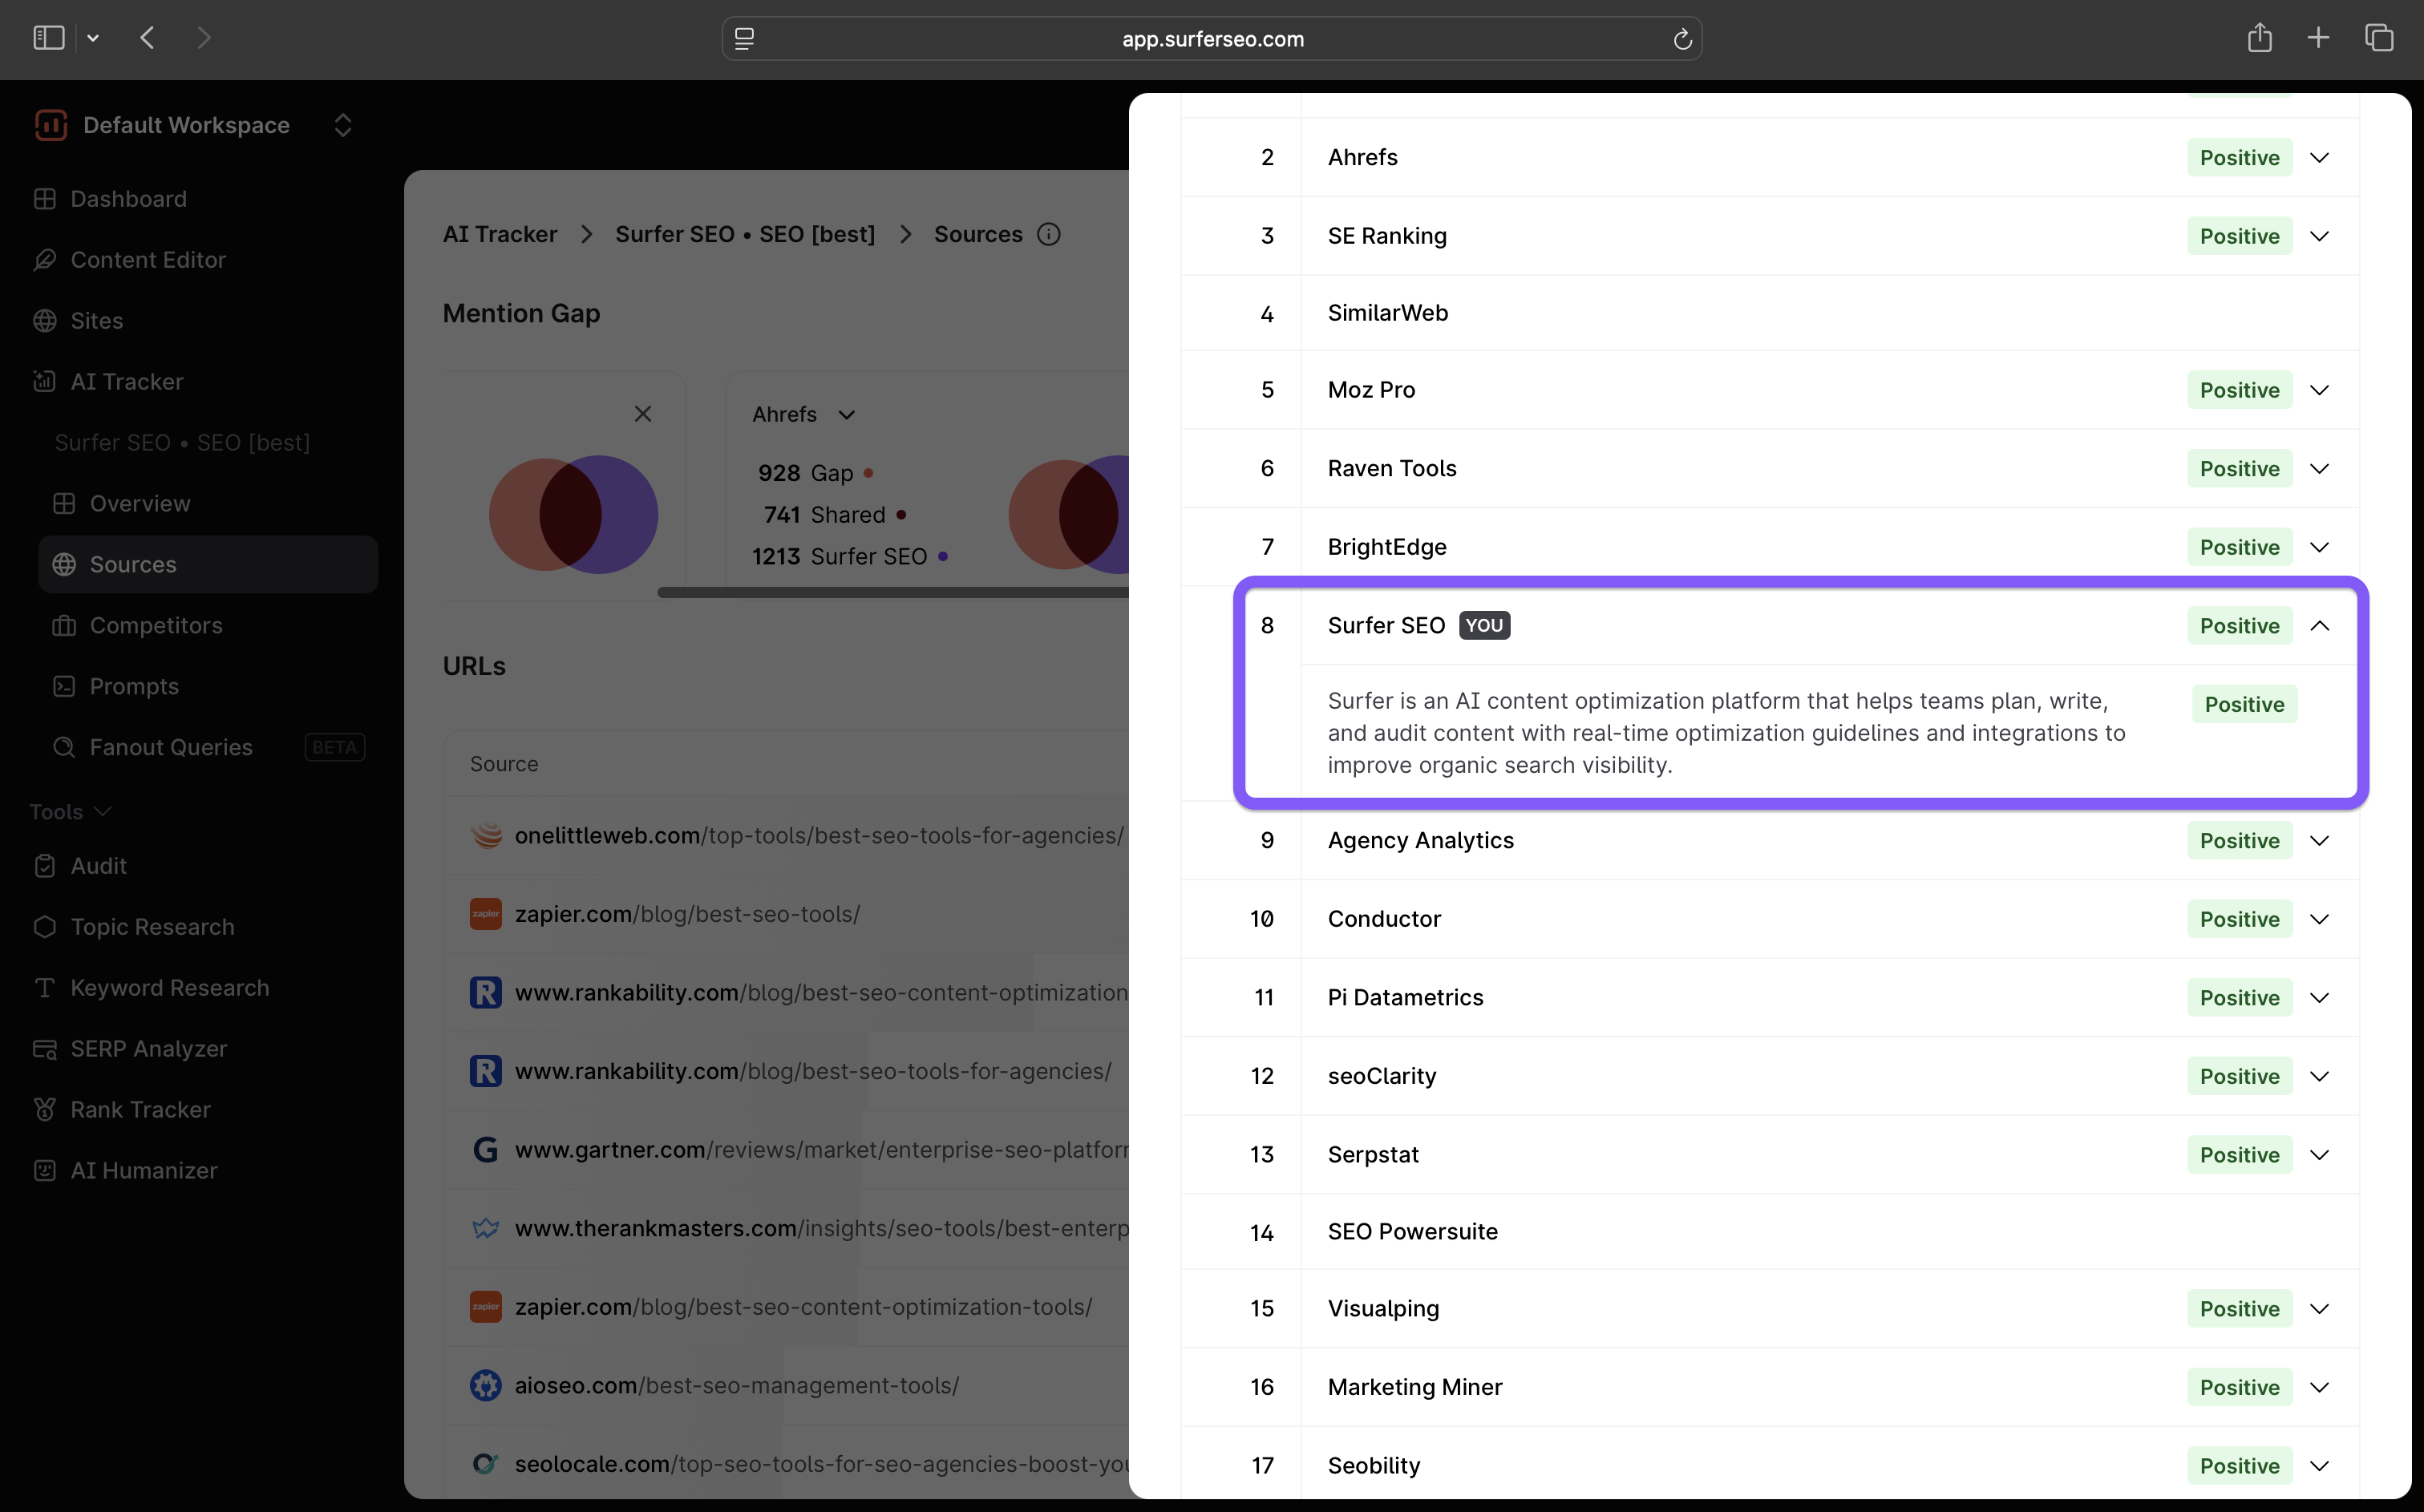This screenshot has height=1512, width=2424.
Task: Click the Dashboard icon in sidebar
Action: click(x=44, y=199)
